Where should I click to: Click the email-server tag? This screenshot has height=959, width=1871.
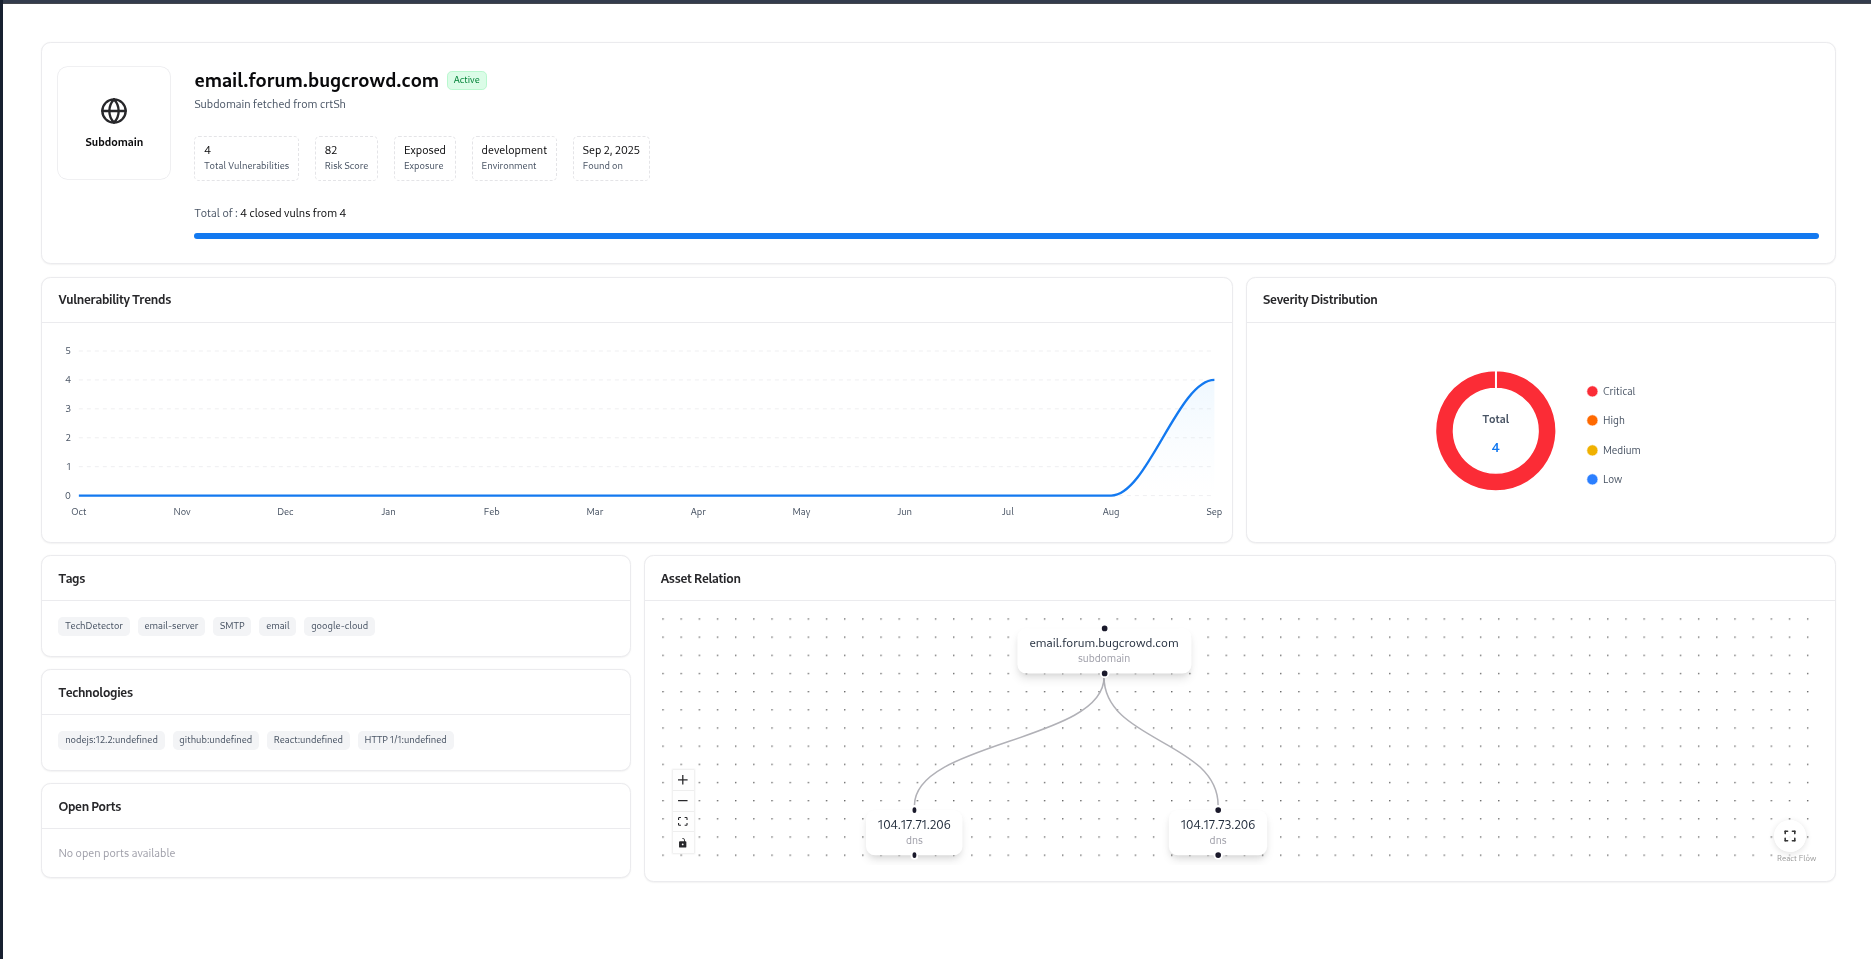(x=171, y=626)
